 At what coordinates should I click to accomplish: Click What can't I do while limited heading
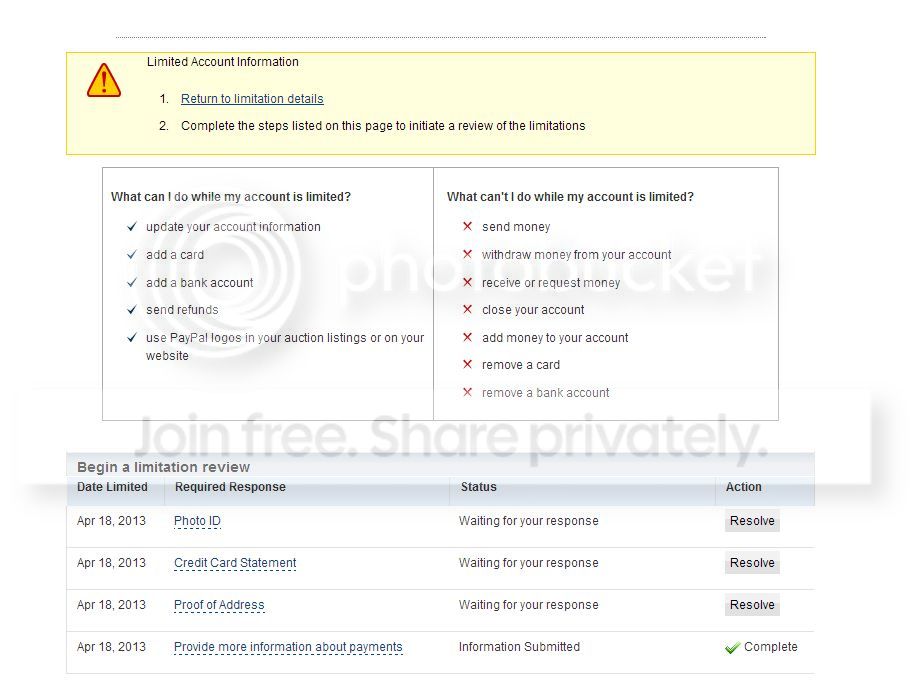coord(570,197)
